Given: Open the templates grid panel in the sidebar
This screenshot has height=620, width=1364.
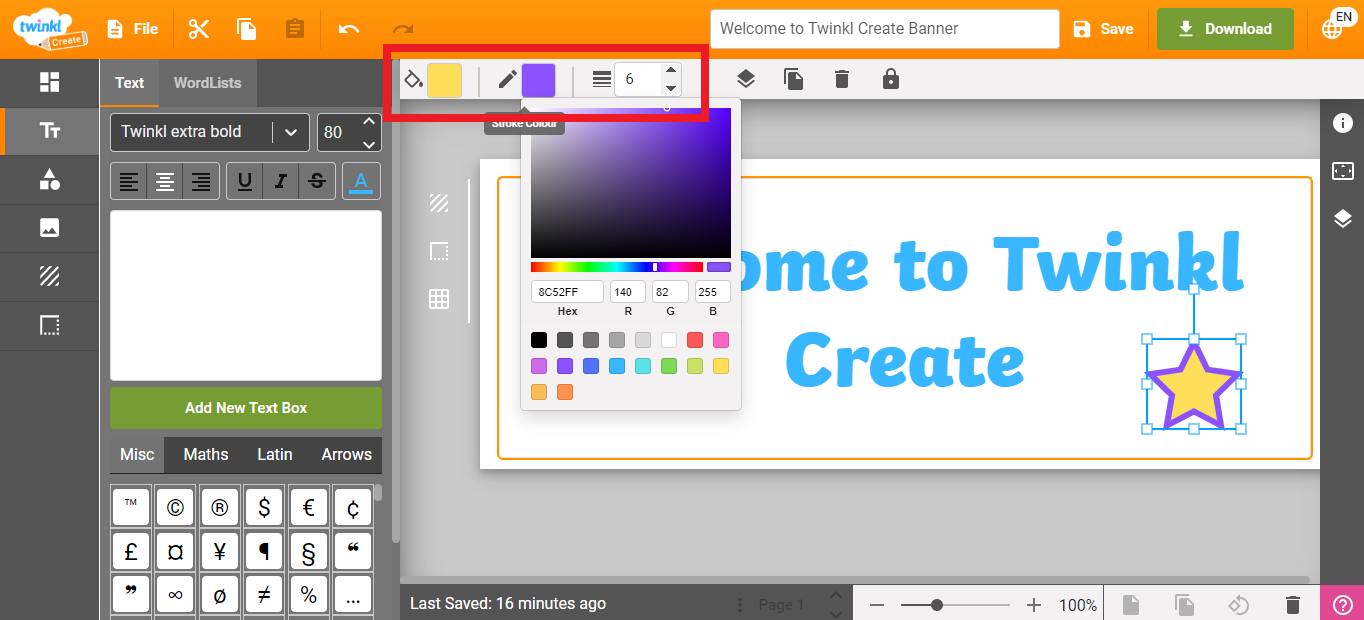Looking at the screenshot, I should [x=49, y=83].
